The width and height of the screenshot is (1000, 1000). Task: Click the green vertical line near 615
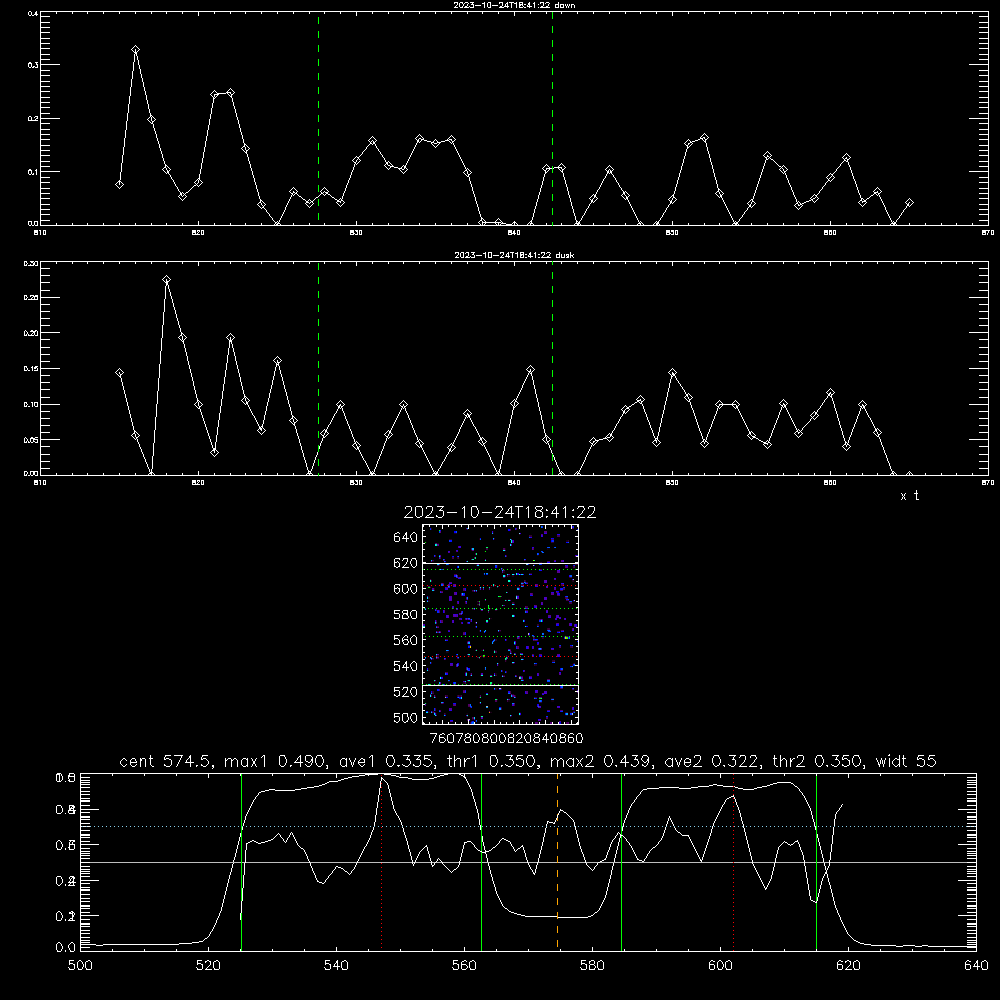click(x=816, y=861)
